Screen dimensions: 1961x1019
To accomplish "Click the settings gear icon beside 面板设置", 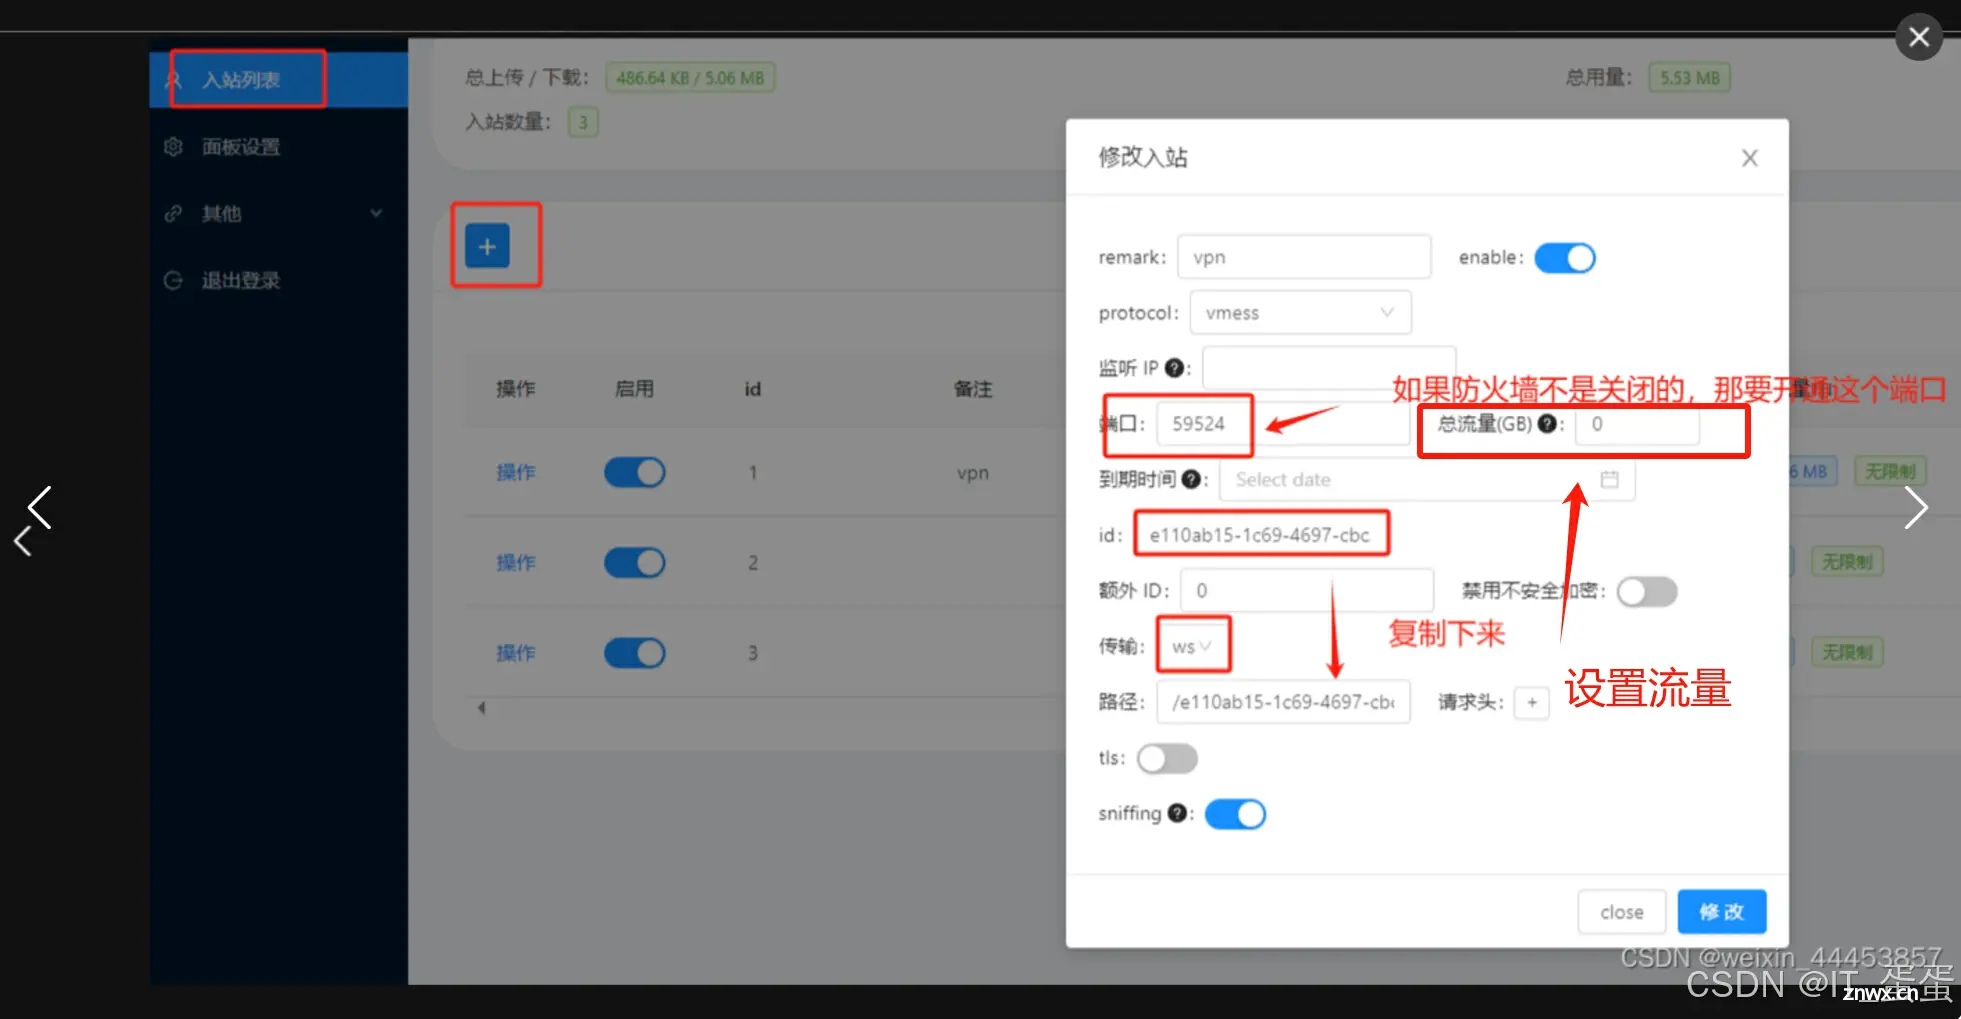I will point(173,147).
